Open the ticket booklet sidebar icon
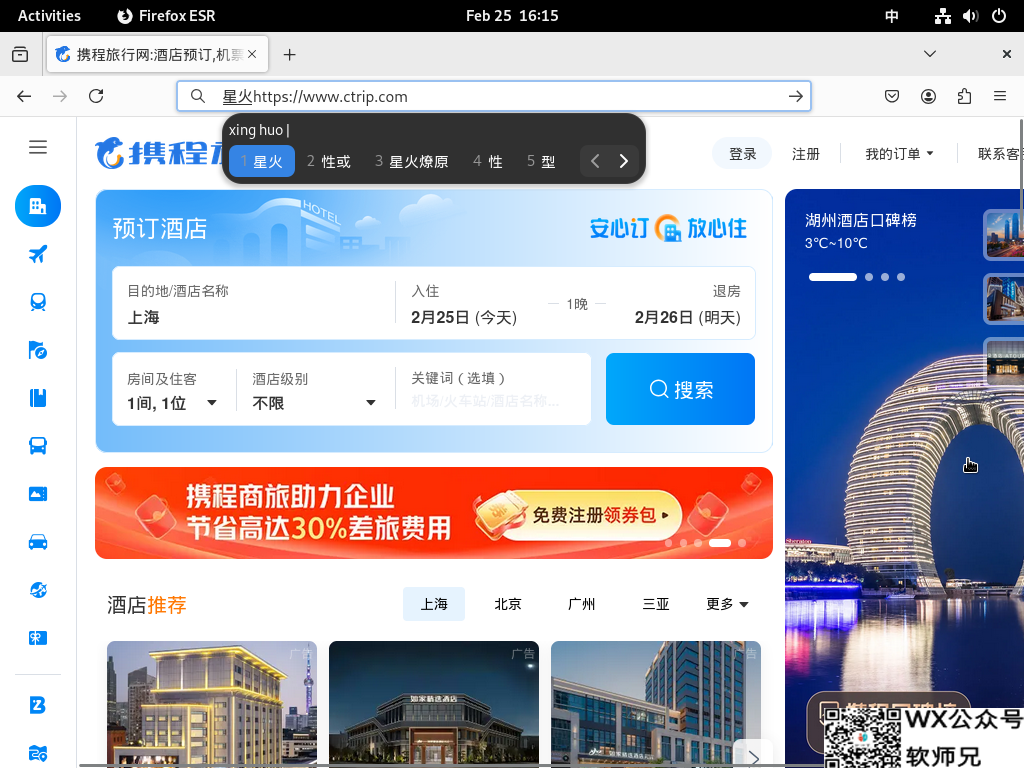This screenshot has height=768, width=1024. click(38, 398)
